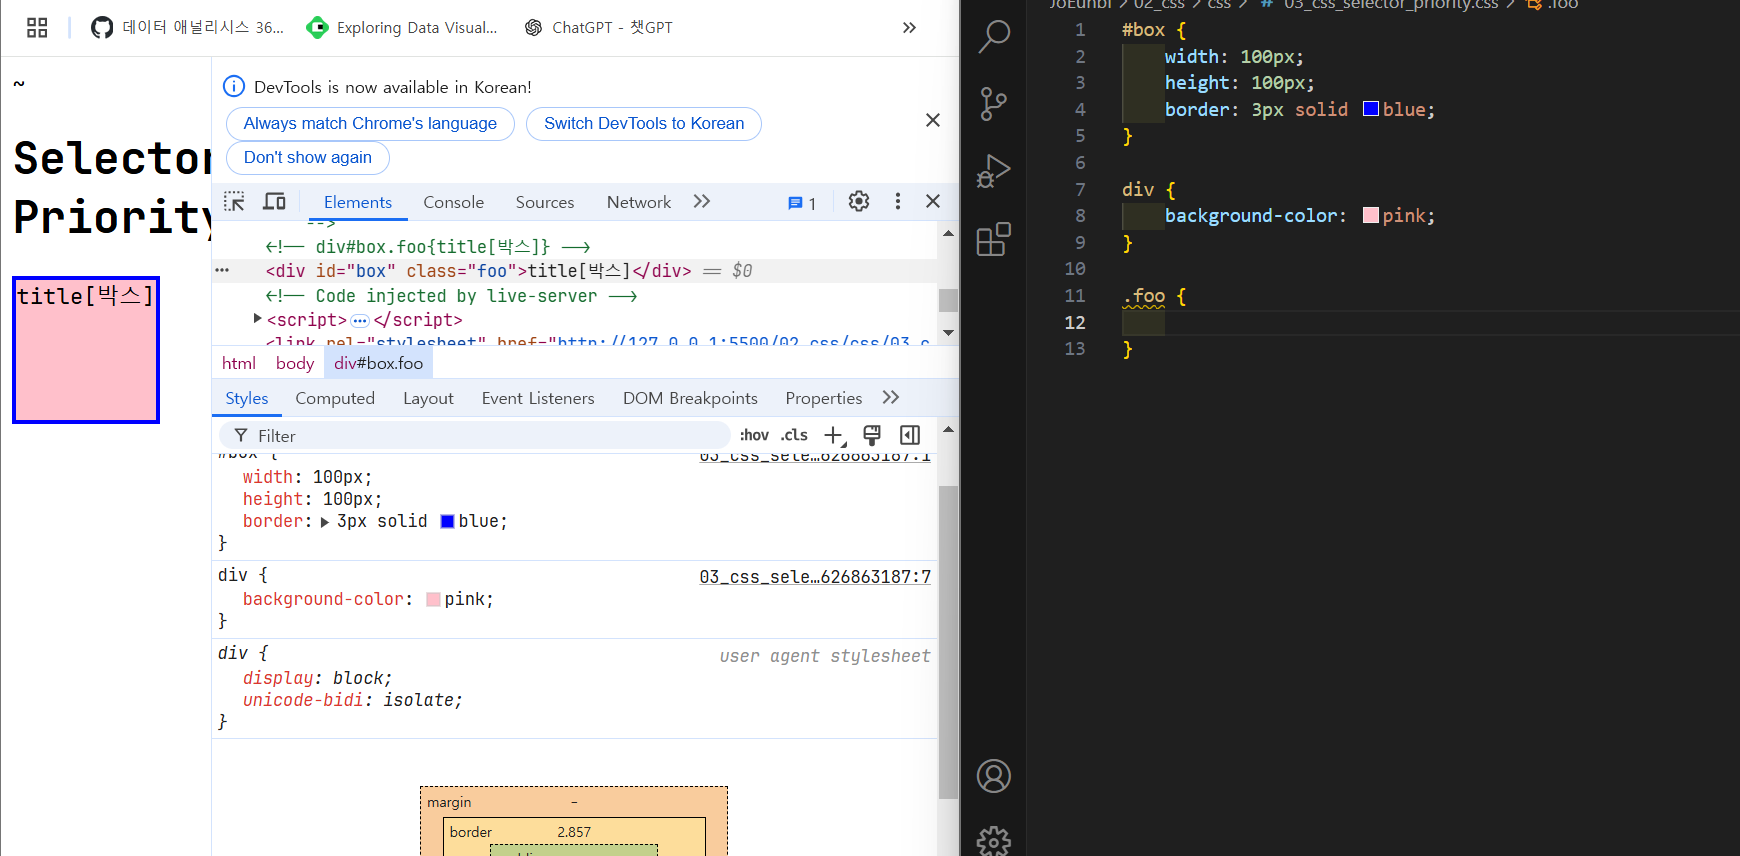The image size is (1740, 856).
Task: Show more Styles pane sub-tabs
Action: (891, 398)
